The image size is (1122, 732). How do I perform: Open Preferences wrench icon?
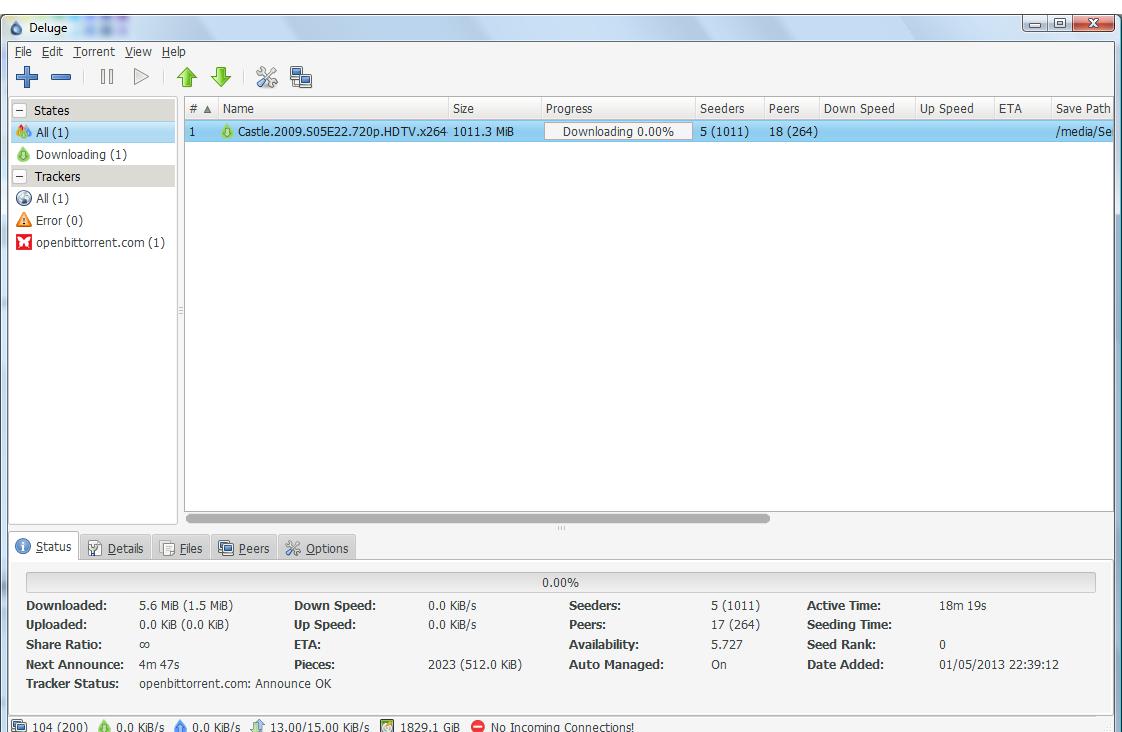point(266,77)
